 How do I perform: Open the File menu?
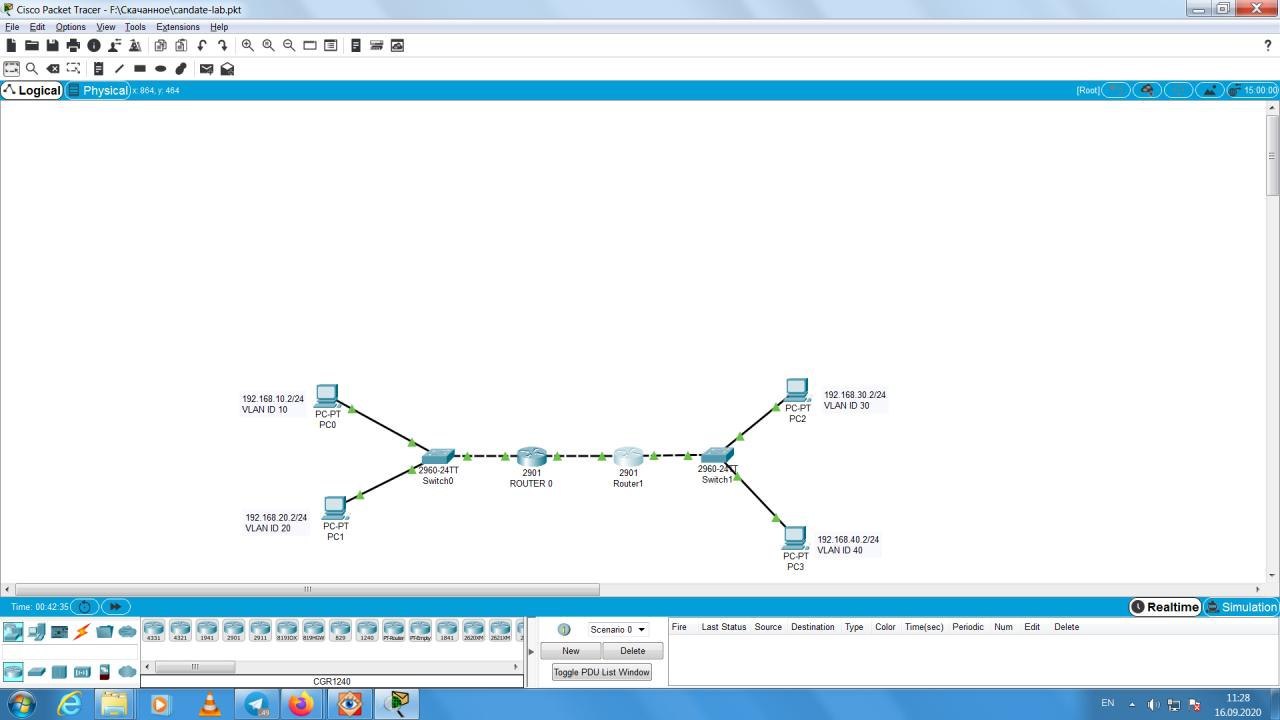[12, 27]
